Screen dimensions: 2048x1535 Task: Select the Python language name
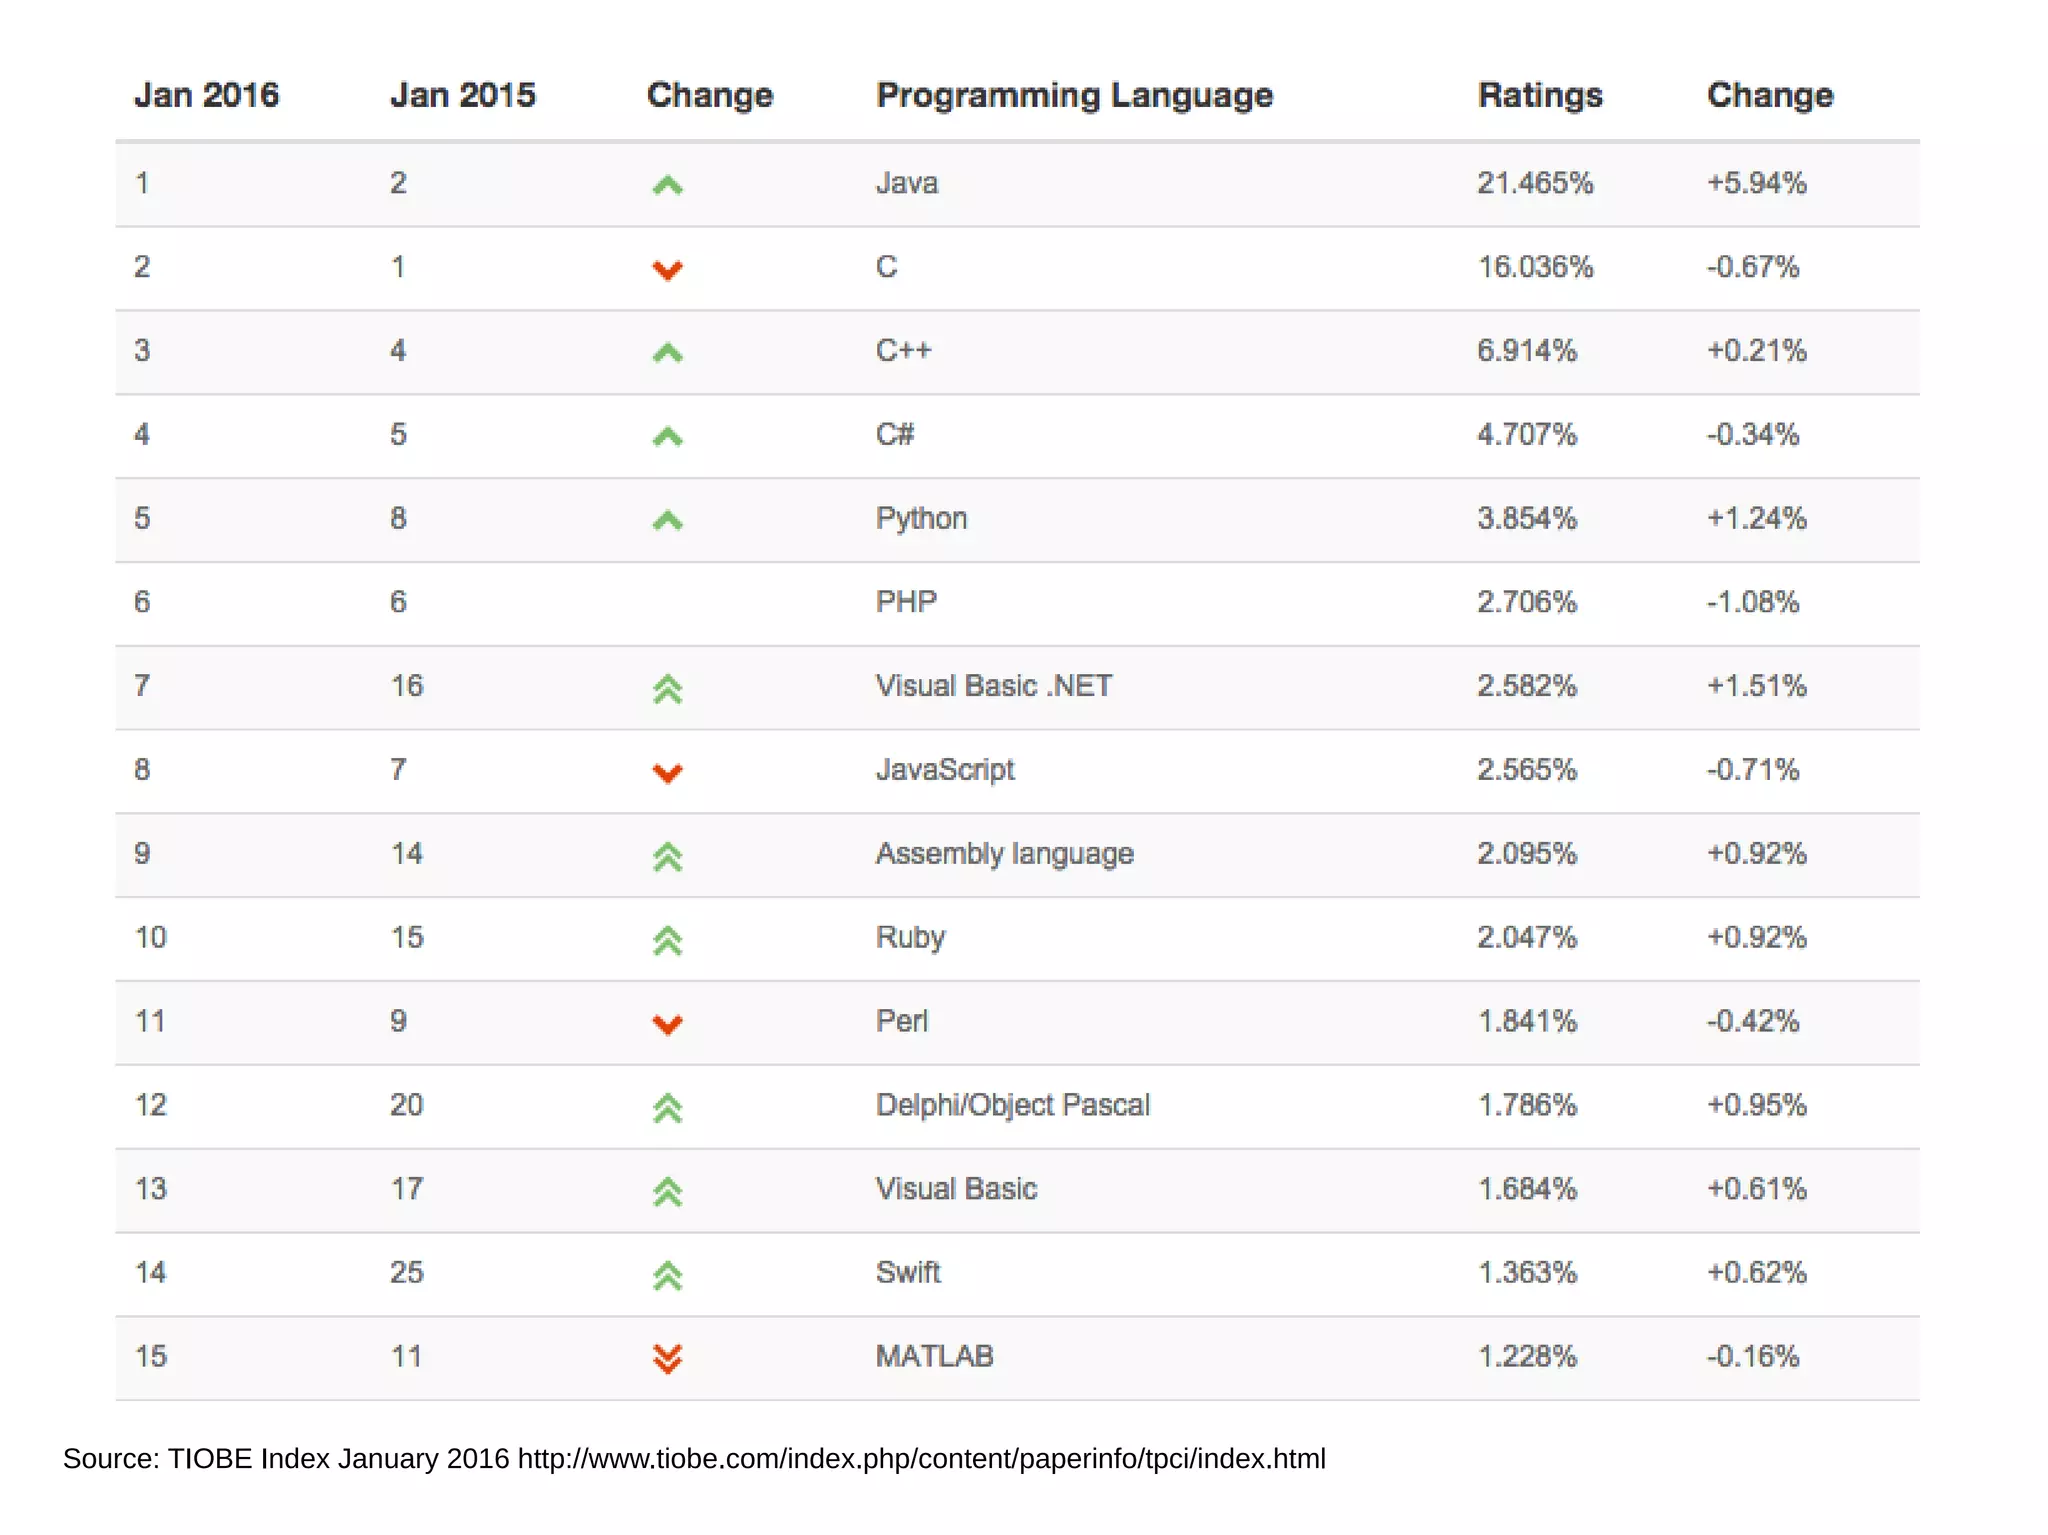pos(922,518)
